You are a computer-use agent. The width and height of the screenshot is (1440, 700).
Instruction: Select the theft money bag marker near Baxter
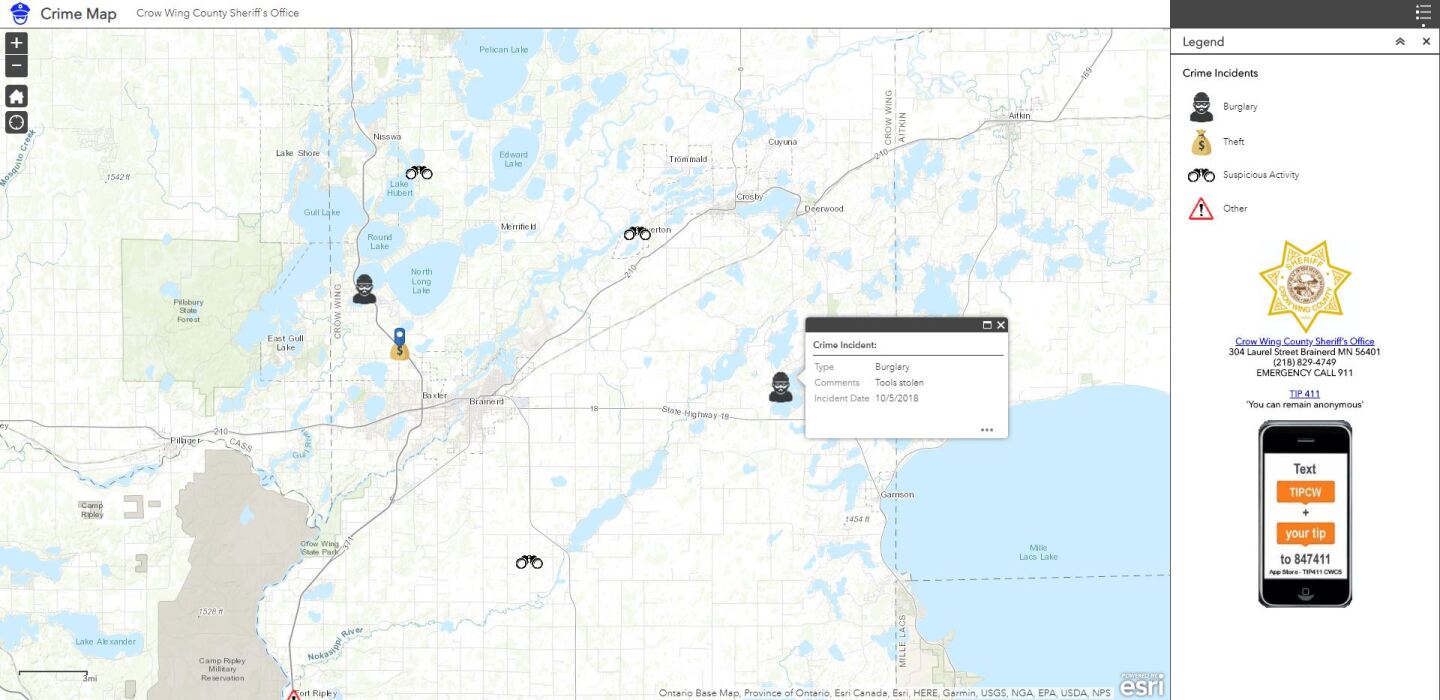pyautogui.click(x=400, y=349)
